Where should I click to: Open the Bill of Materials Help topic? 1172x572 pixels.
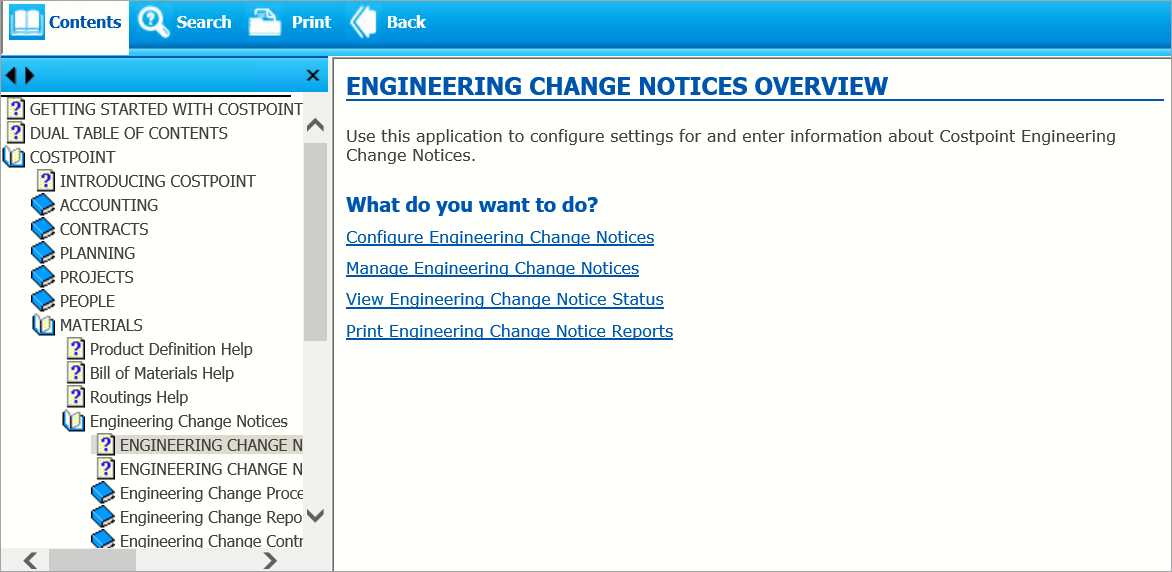[x=162, y=373]
